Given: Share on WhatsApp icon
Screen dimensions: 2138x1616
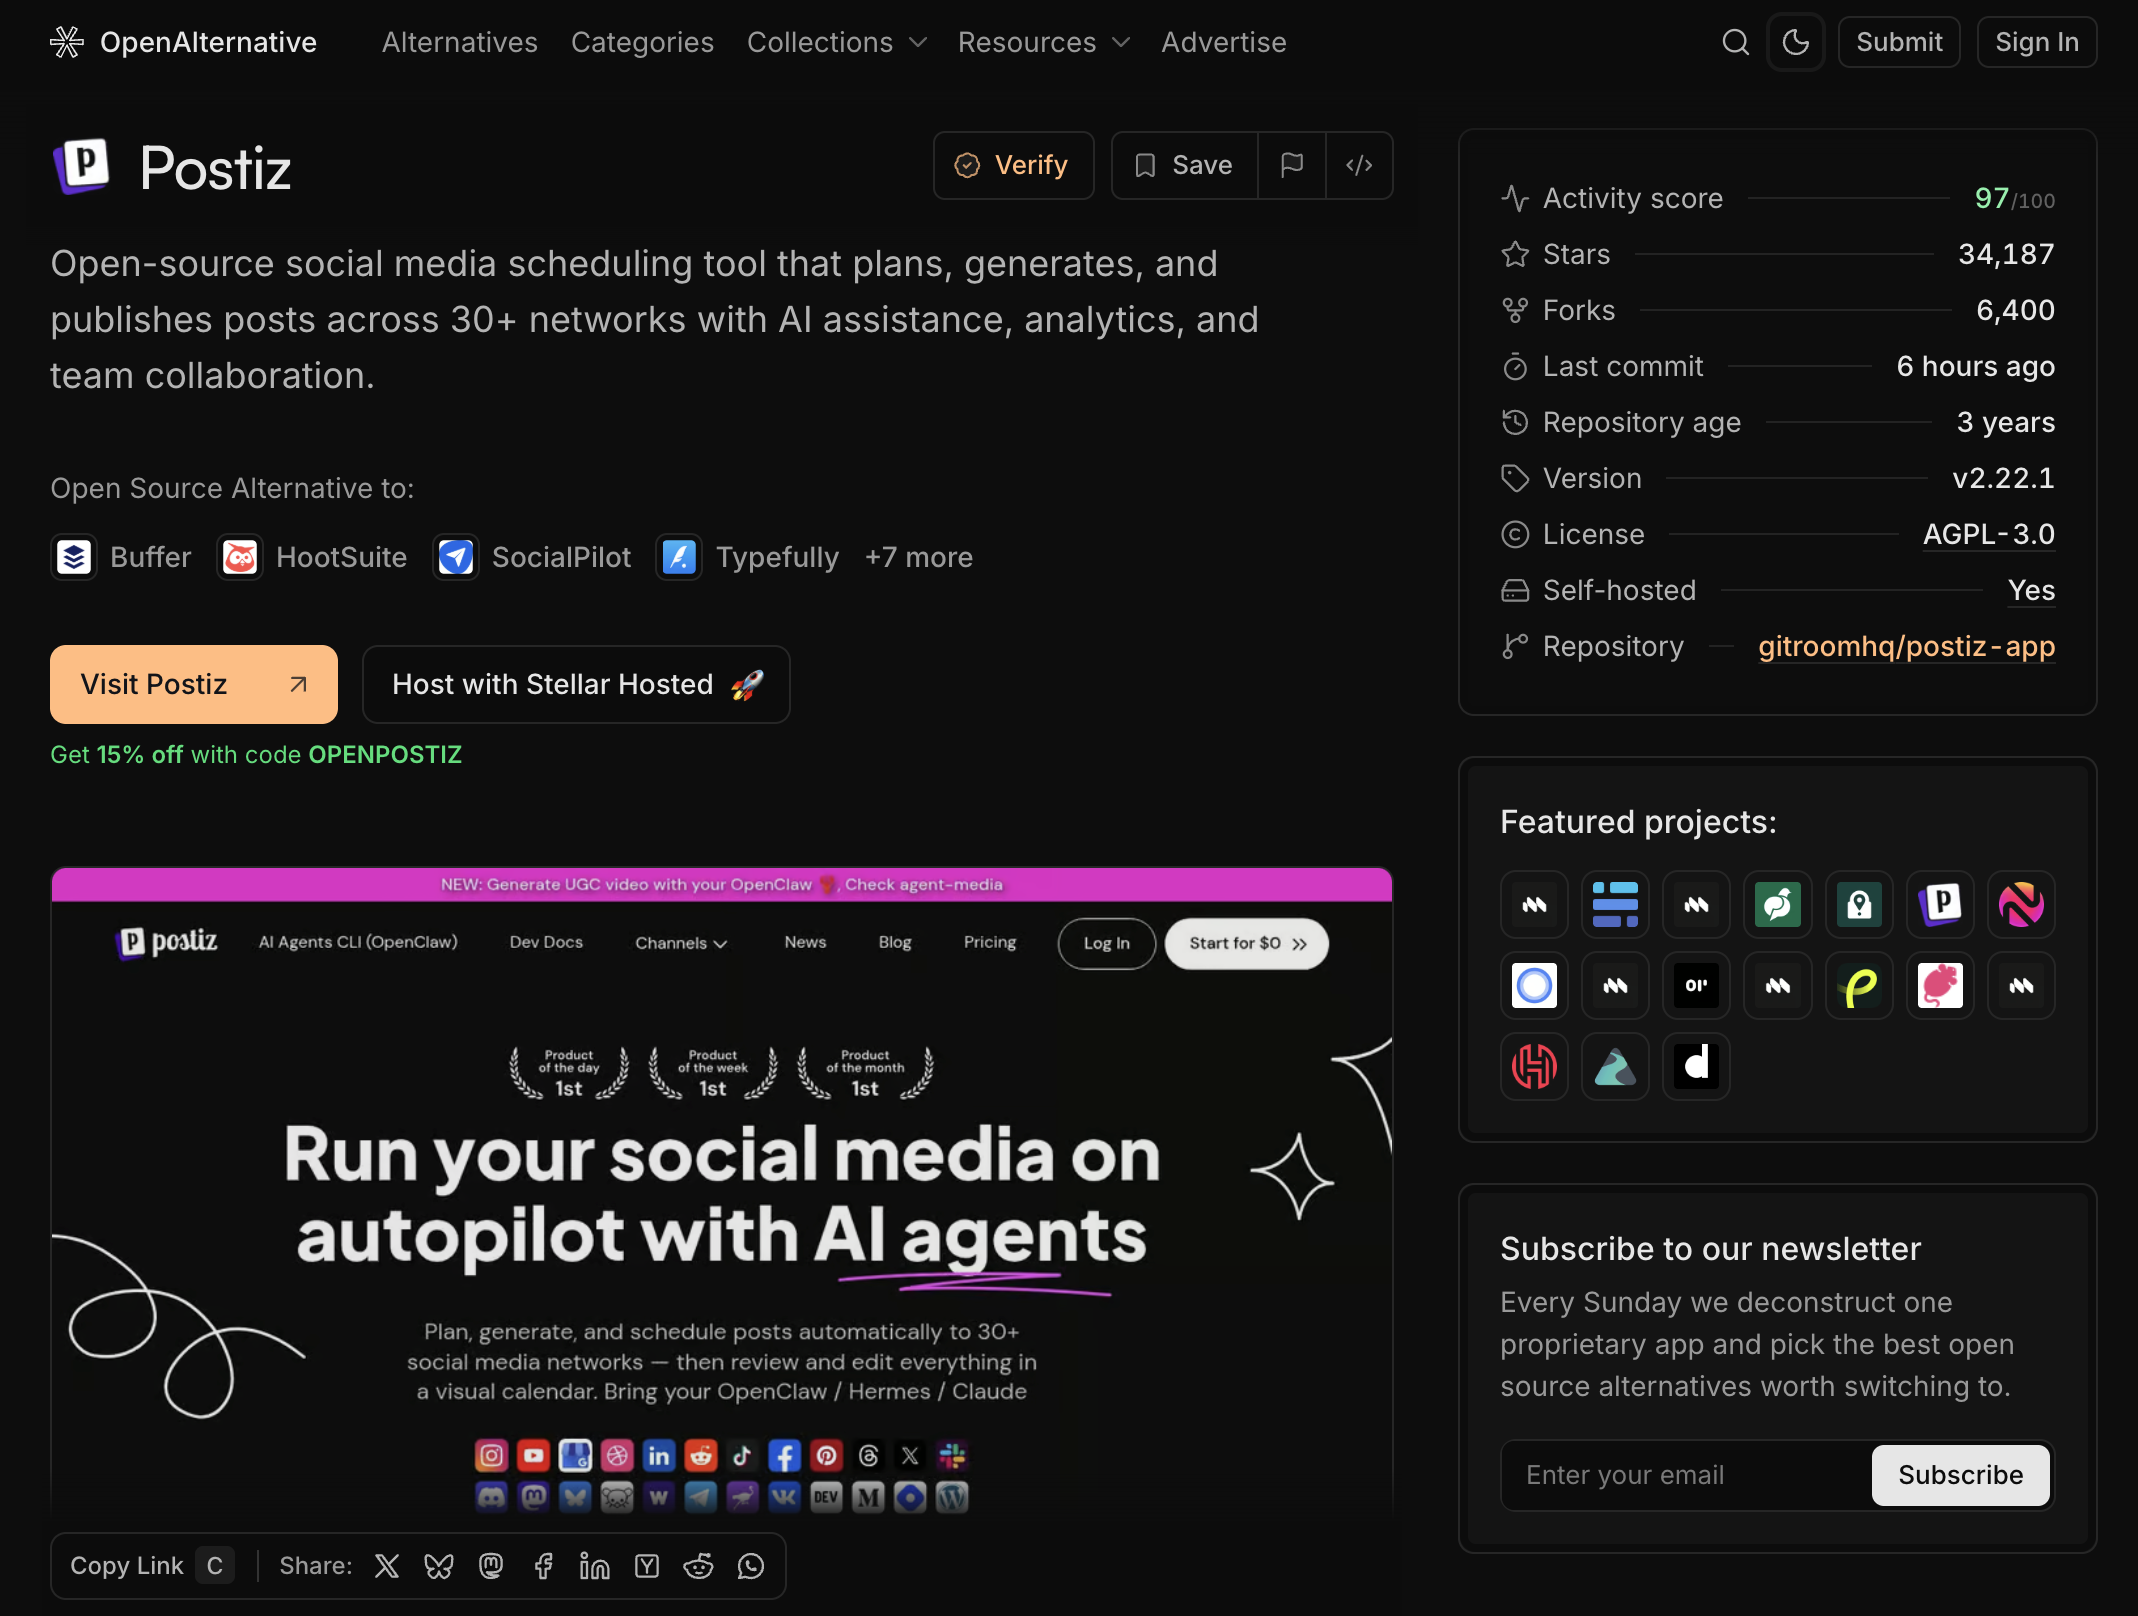Looking at the screenshot, I should pyautogui.click(x=751, y=1565).
